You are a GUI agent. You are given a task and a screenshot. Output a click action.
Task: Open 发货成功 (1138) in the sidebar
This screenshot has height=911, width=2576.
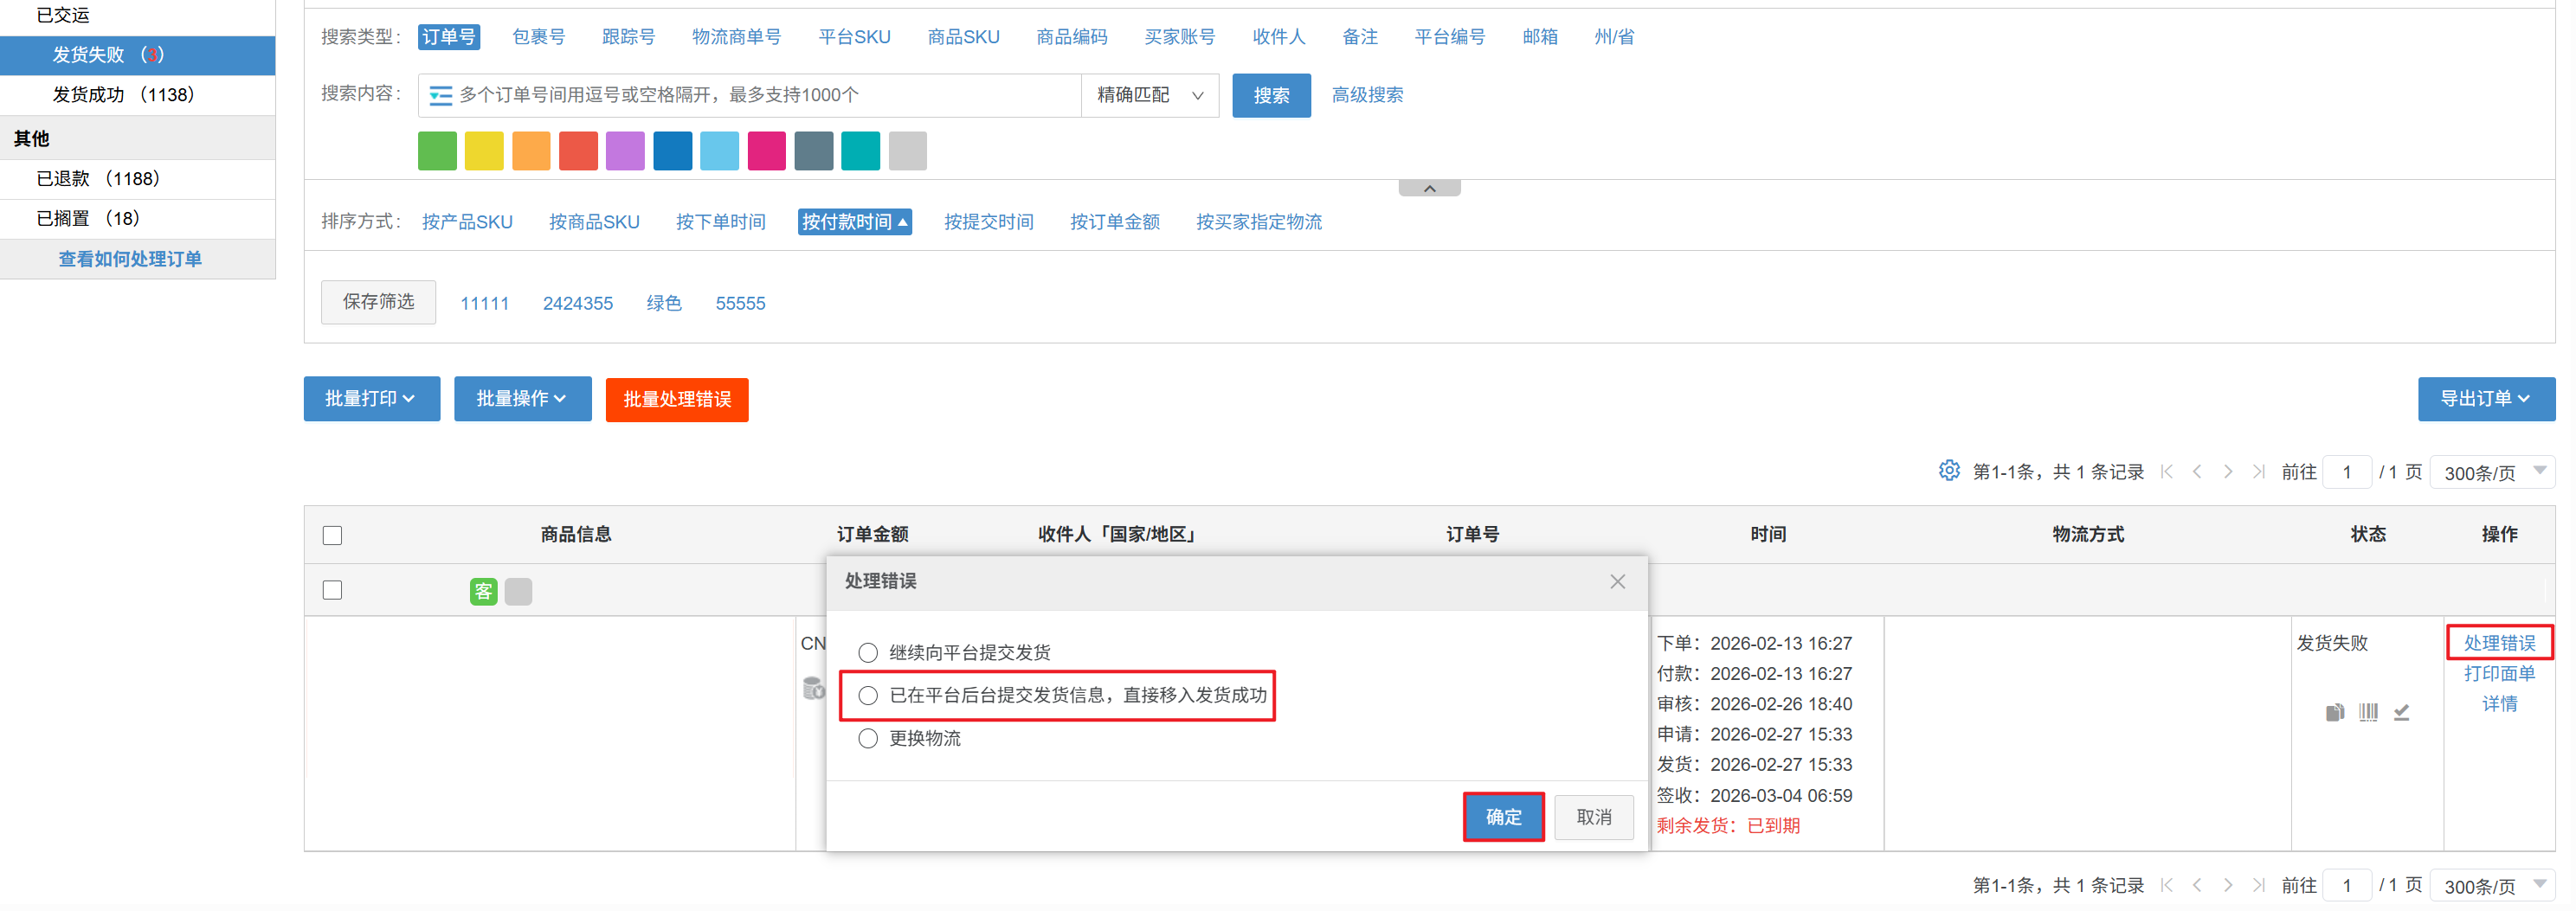tap(123, 95)
